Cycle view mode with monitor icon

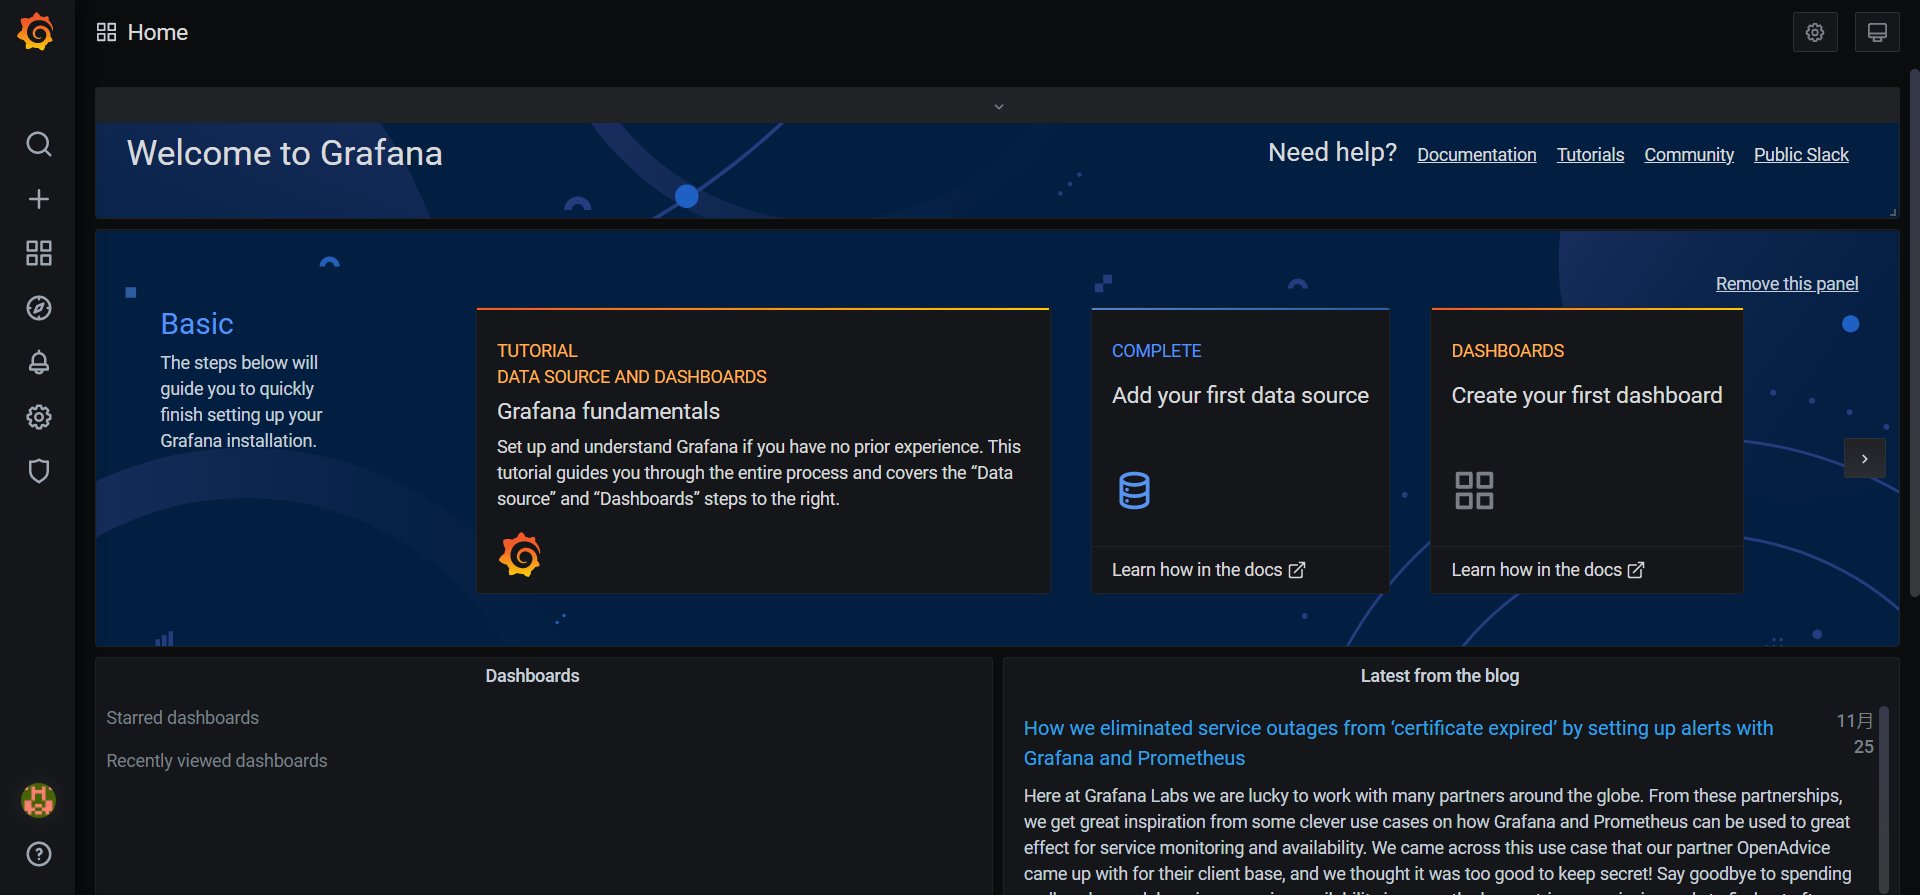[x=1877, y=33]
